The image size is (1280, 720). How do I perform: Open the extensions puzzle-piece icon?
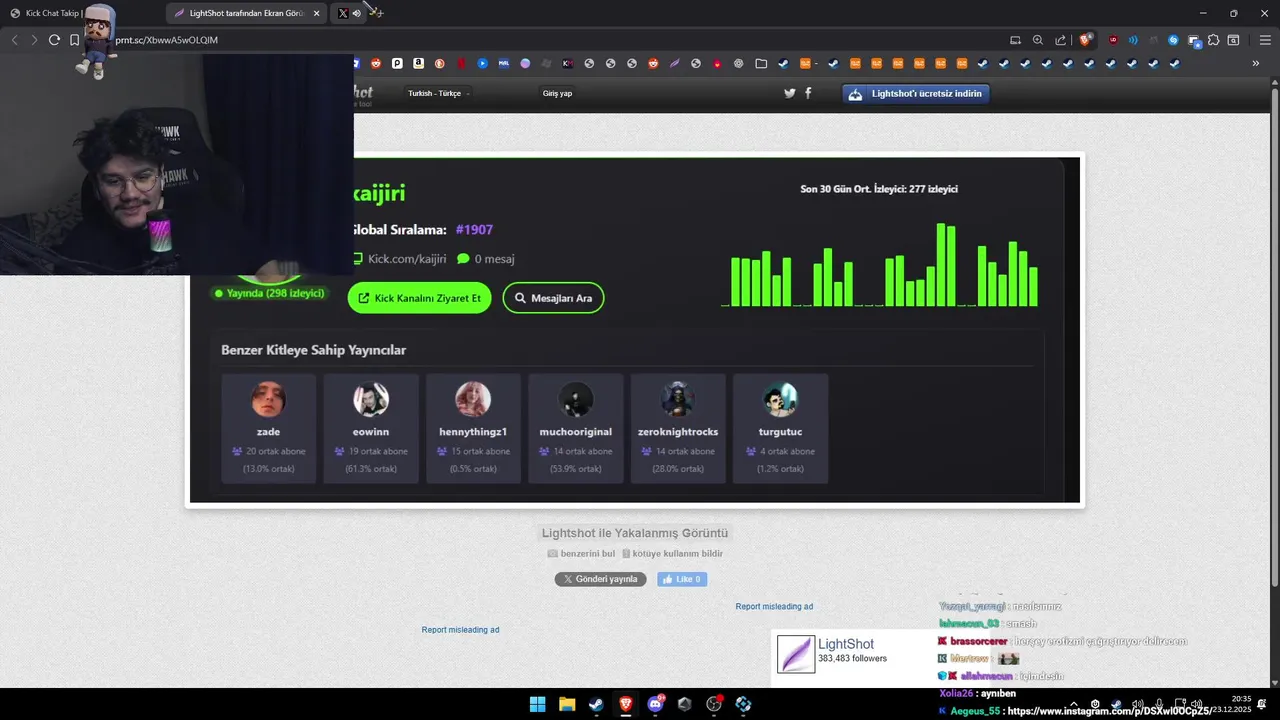tap(1213, 40)
